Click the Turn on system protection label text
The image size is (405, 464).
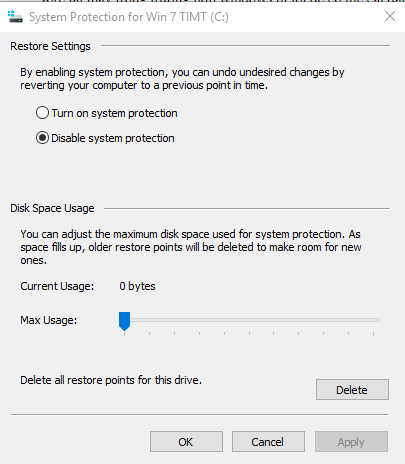114,113
